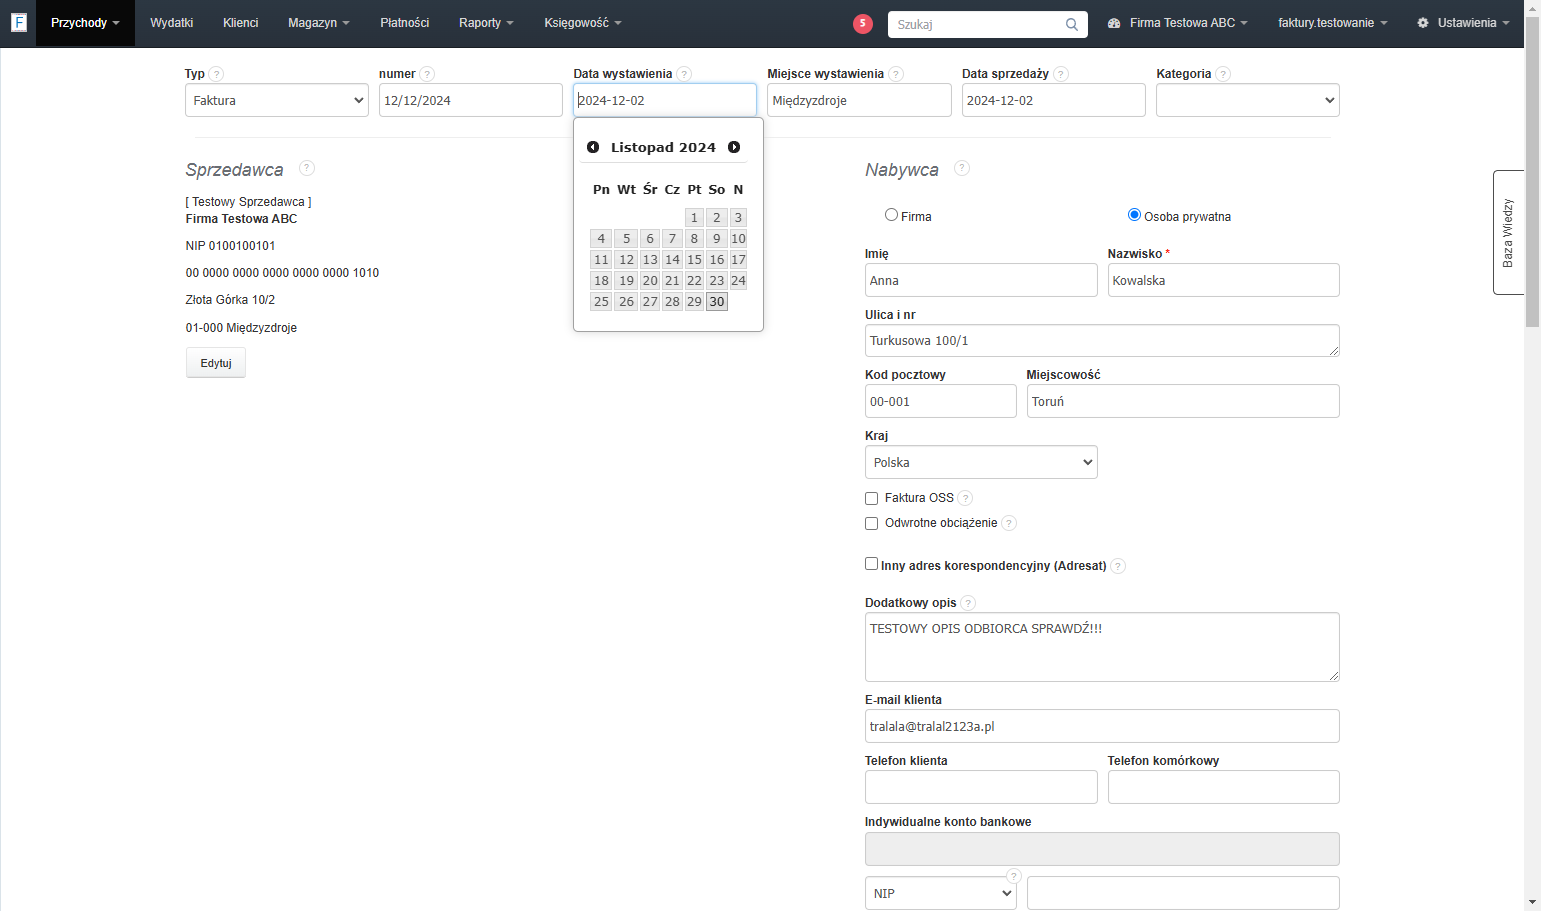Viewport: 1541px width, 911px height.
Task: Open the Raporty menu
Action: tap(486, 23)
